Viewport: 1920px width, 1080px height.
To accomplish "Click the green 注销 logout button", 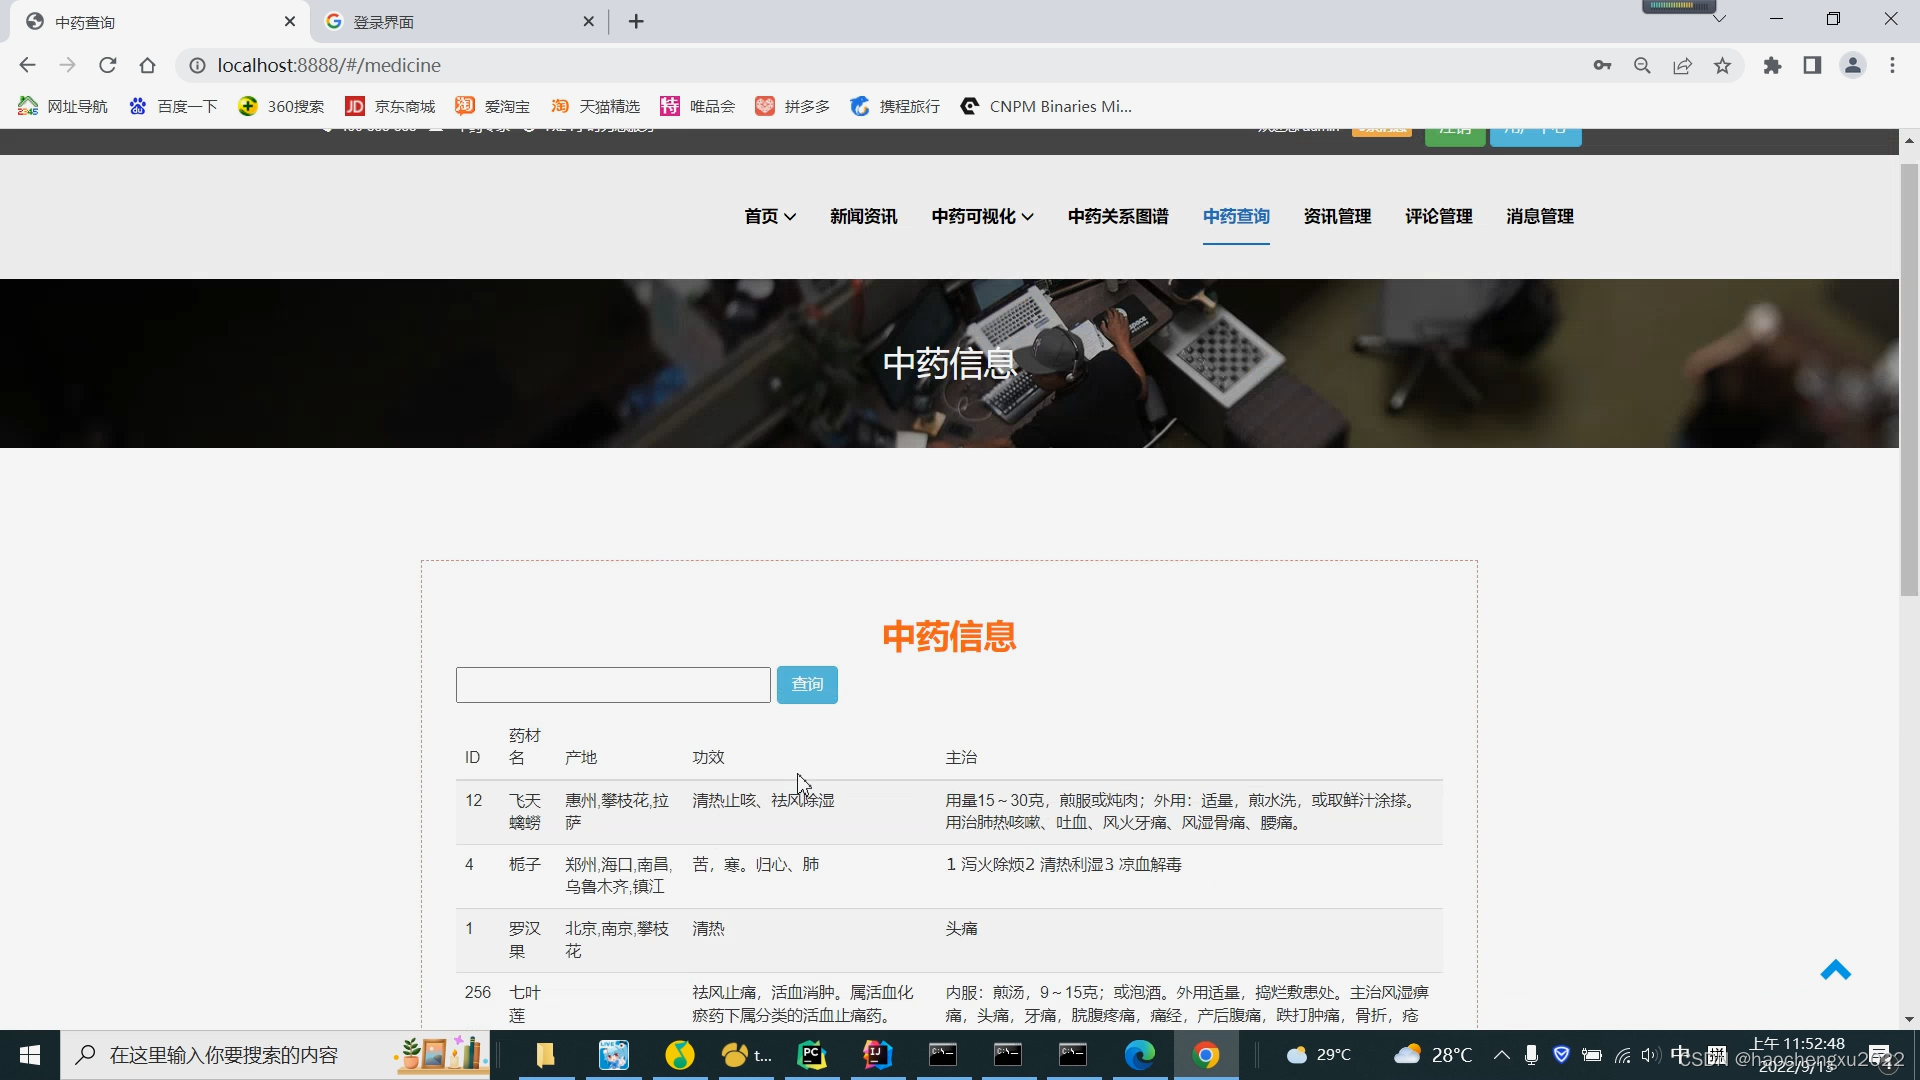I will click(1454, 130).
